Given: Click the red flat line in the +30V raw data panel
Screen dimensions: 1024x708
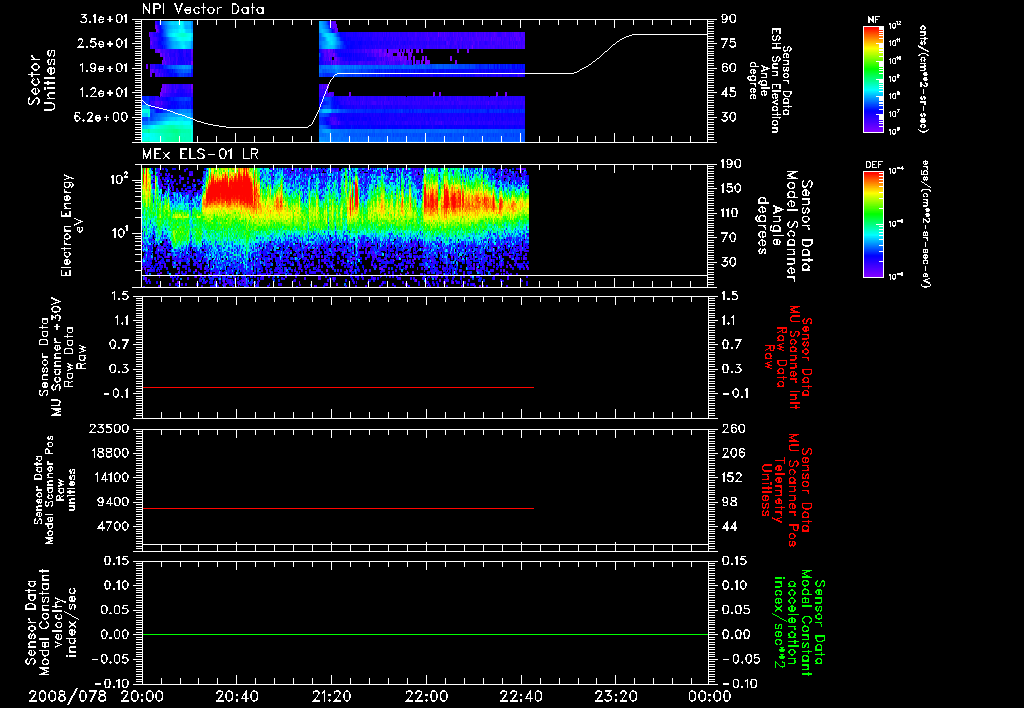Looking at the screenshot, I should pos(338,387).
